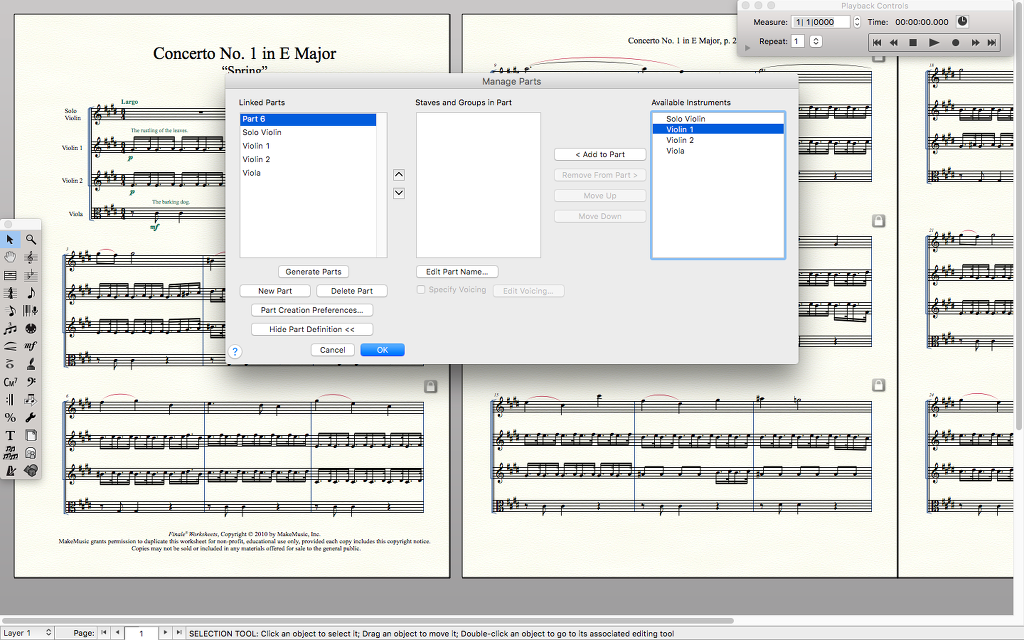
Task: Click the clock icon in Playback Controls
Action: point(963,22)
